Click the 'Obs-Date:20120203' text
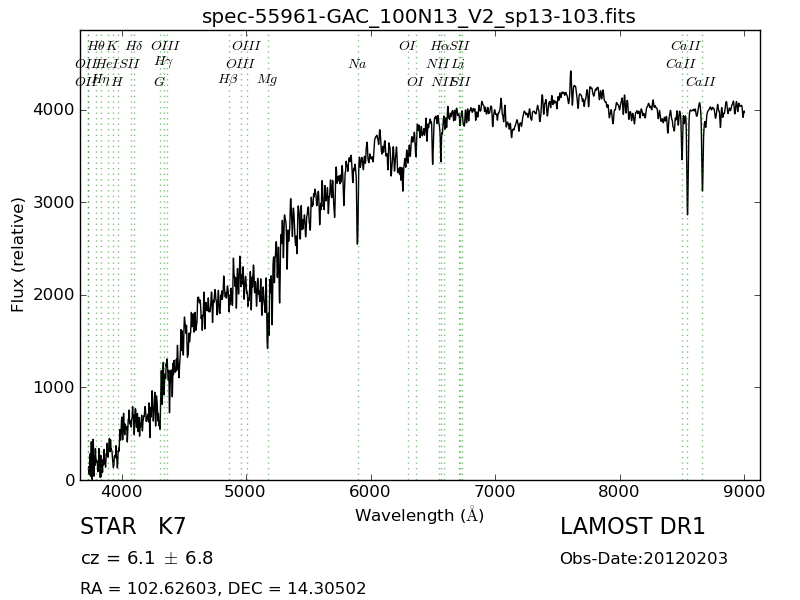Image resolution: width=800 pixels, height=600 pixels. pos(644,559)
